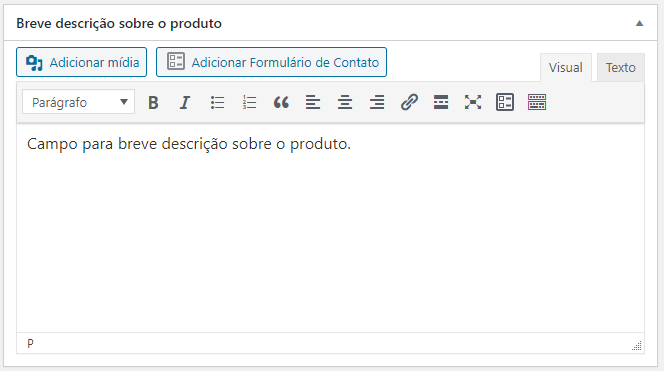Insert a numbered list
The width and height of the screenshot is (664, 371).
click(x=249, y=102)
